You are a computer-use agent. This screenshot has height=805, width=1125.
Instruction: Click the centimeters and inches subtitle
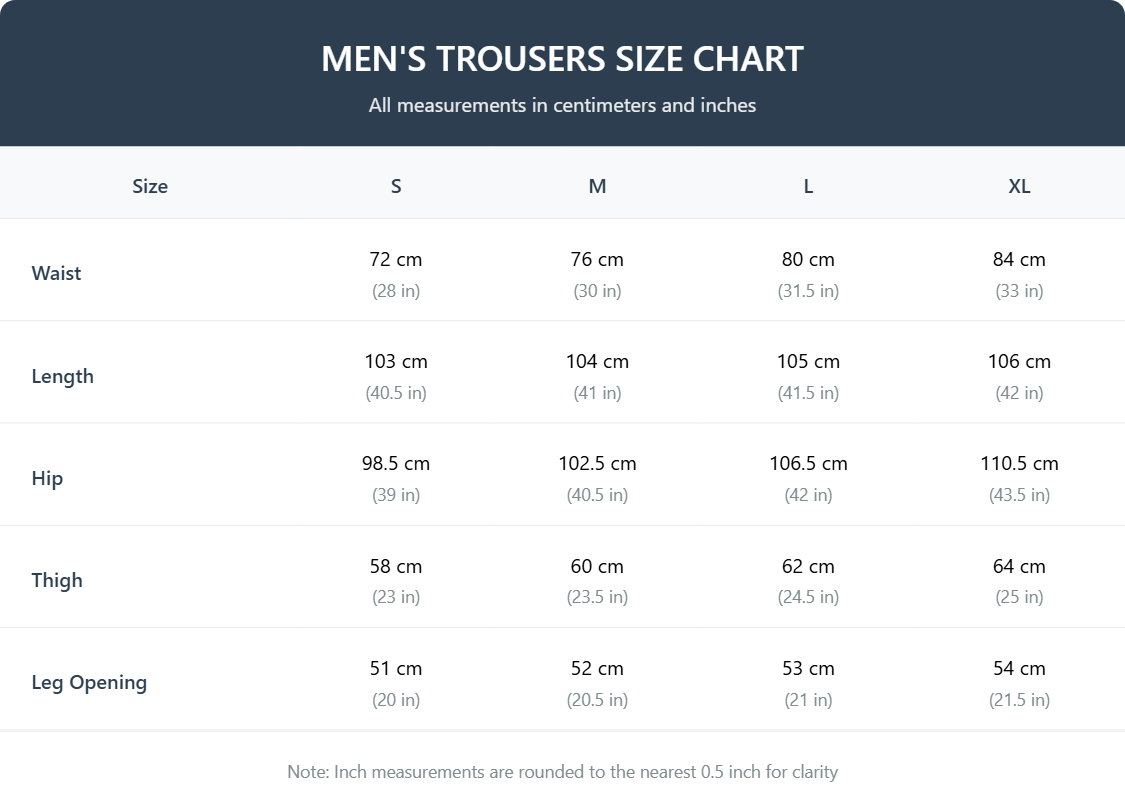coord(562,105)
